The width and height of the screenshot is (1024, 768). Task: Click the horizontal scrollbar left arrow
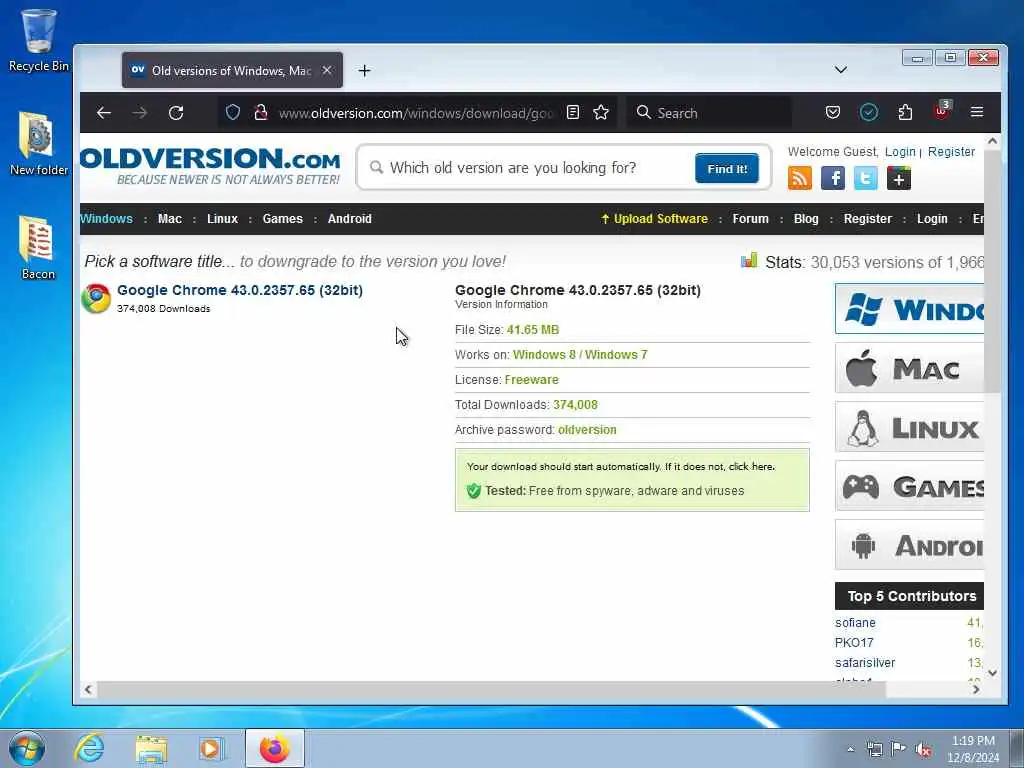click(x=88, y=689)
